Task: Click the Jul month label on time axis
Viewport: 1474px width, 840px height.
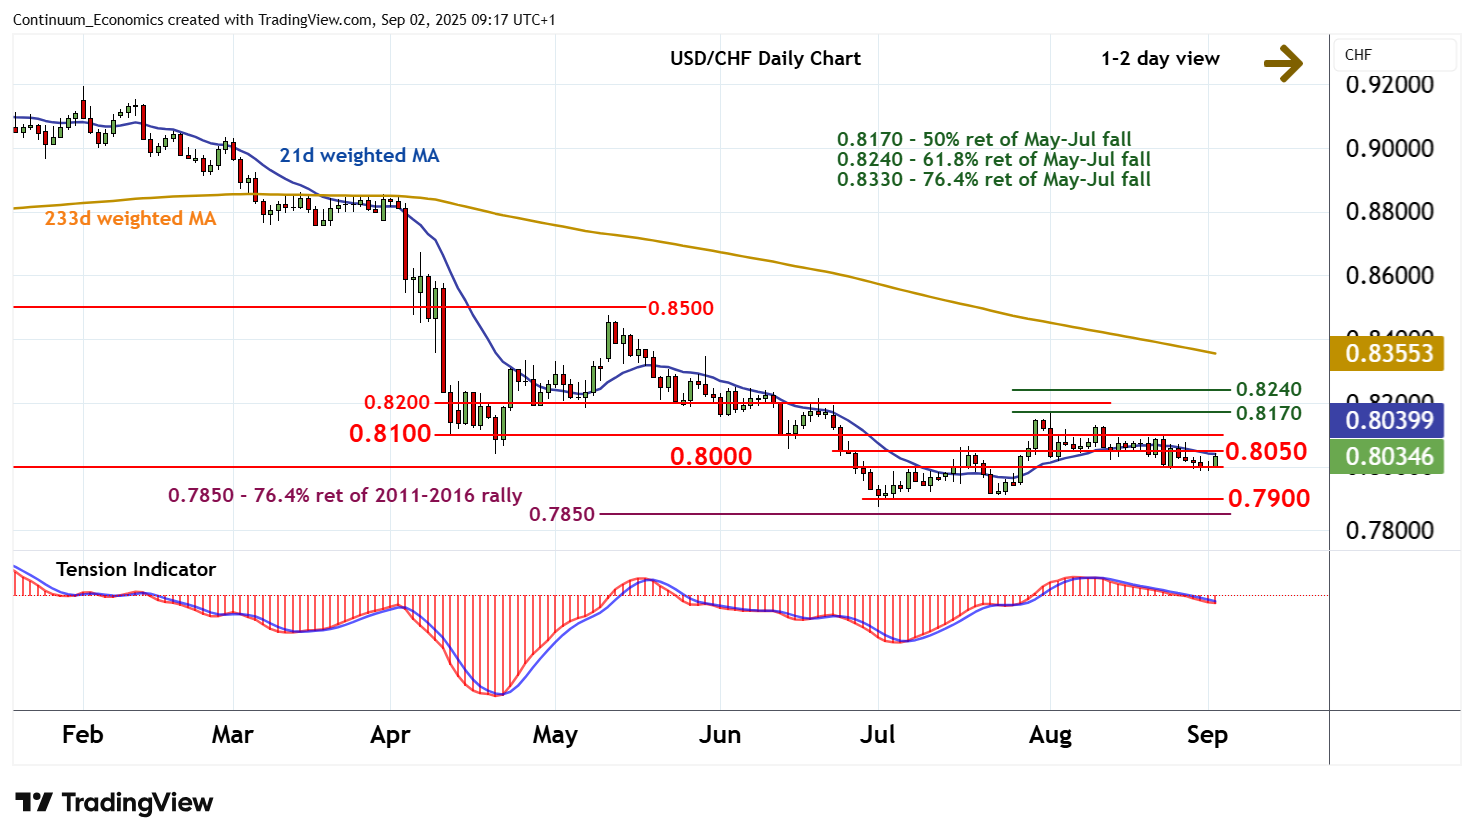Action: click(x=877, y=734)
